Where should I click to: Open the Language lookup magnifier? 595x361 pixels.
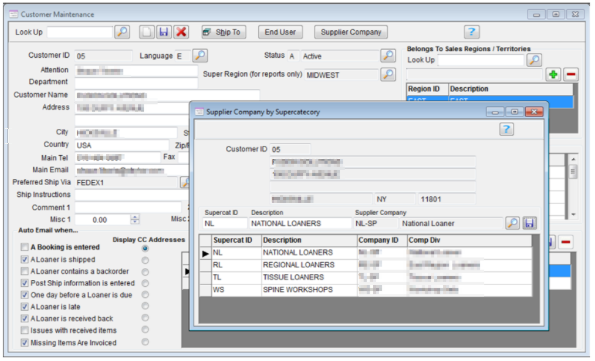(200, 56)
